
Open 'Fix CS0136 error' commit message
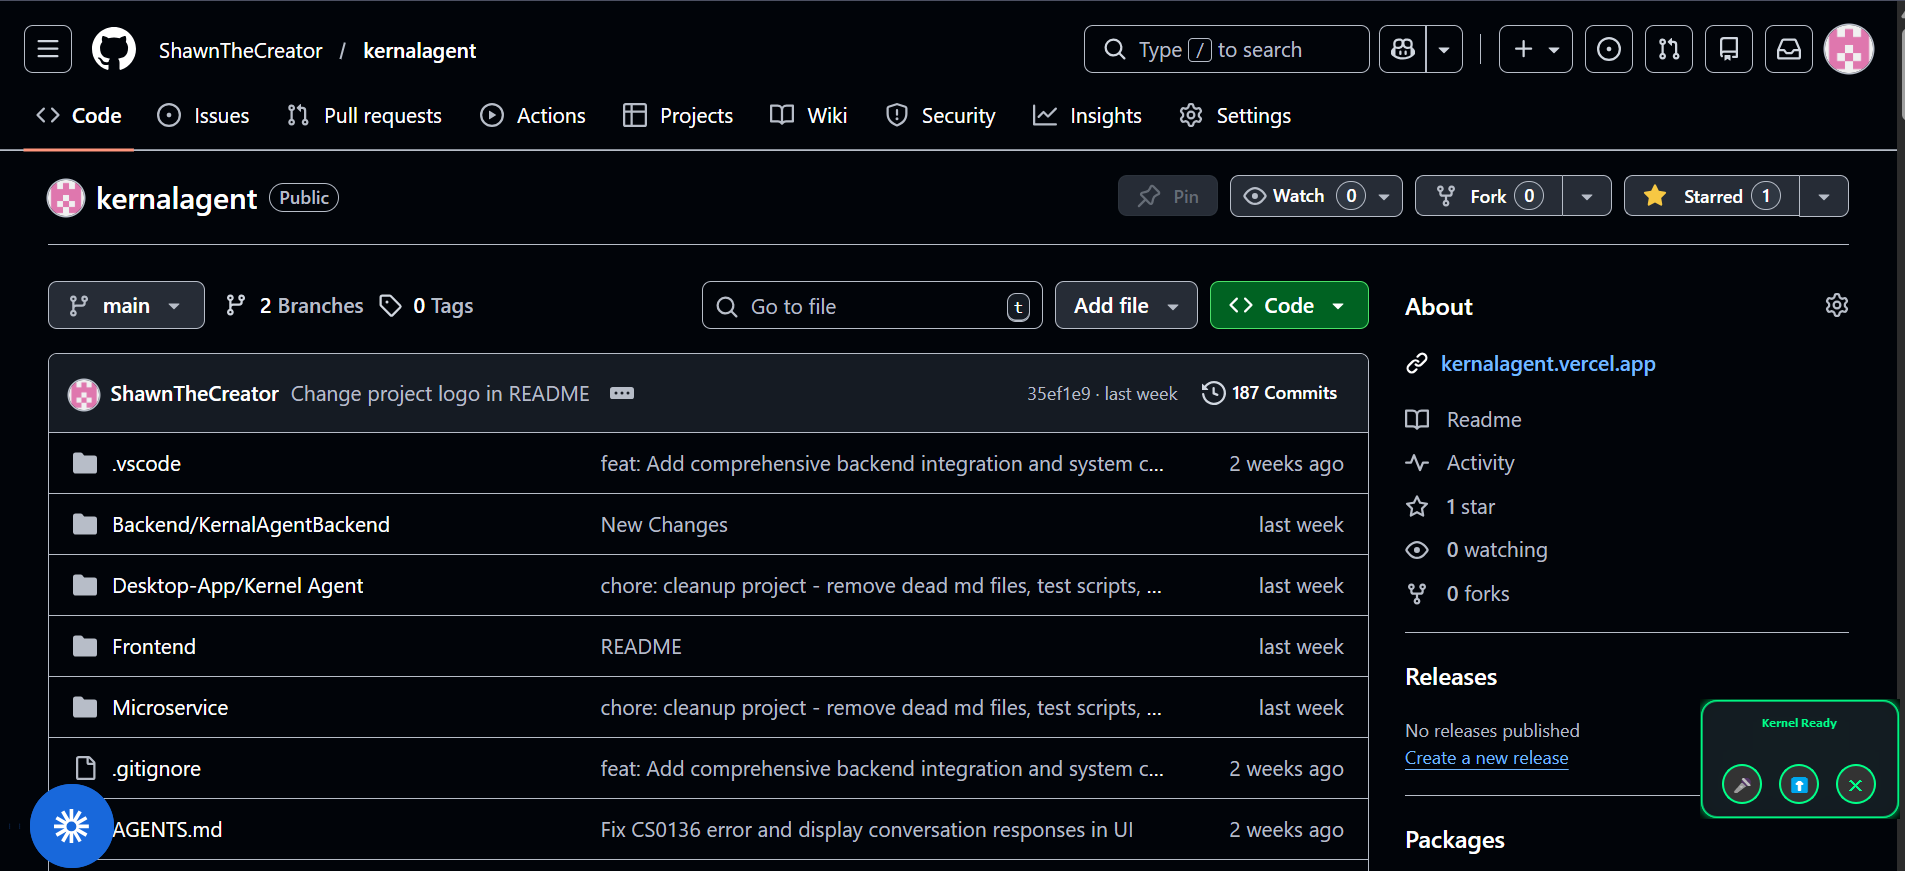(866, 829)
